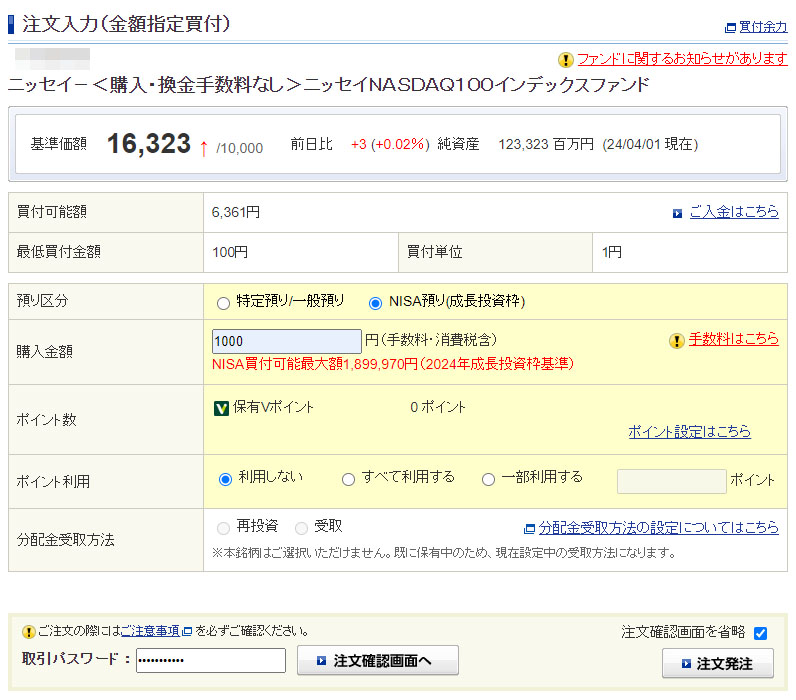Click the external window icon after ご注意事項
796x700 pixels.
(187, 632)
